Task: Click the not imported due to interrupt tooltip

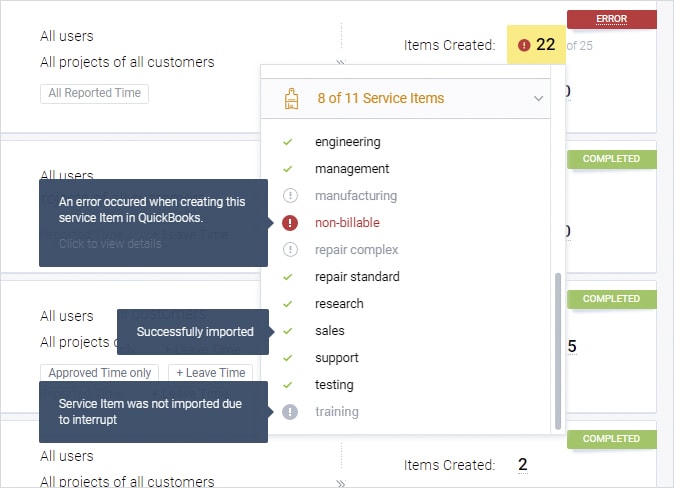Action: click(x=153, y=412)
